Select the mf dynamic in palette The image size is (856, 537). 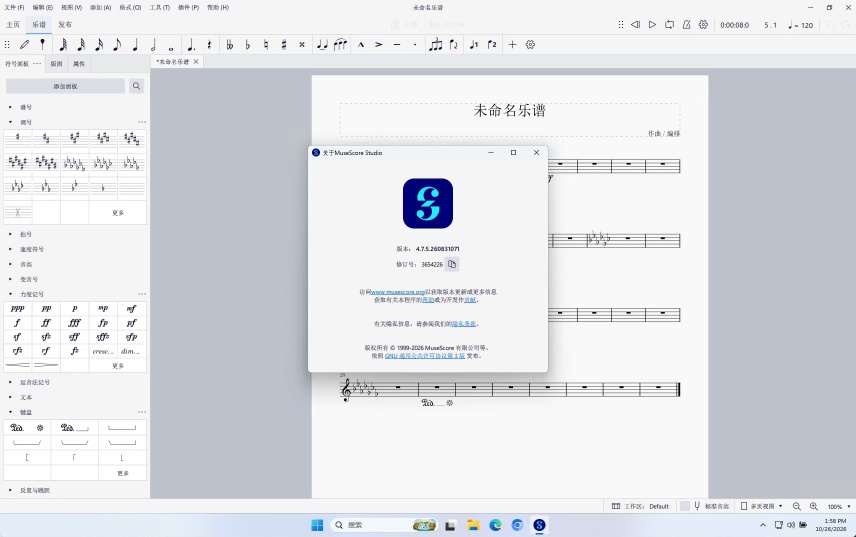pyautogui.click(x=132, y=308)
